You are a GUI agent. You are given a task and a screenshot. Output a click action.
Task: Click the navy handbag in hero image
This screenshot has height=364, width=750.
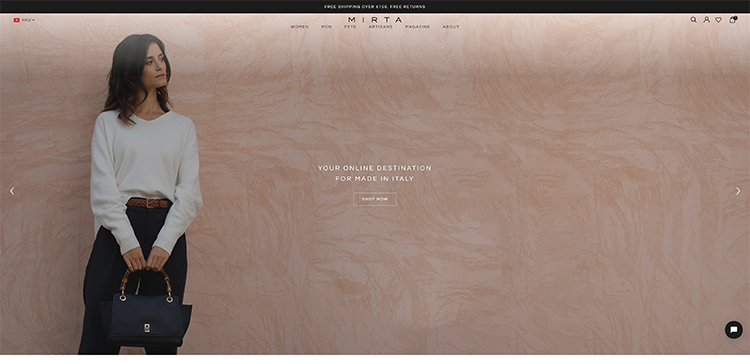click(x=146, y=311)
